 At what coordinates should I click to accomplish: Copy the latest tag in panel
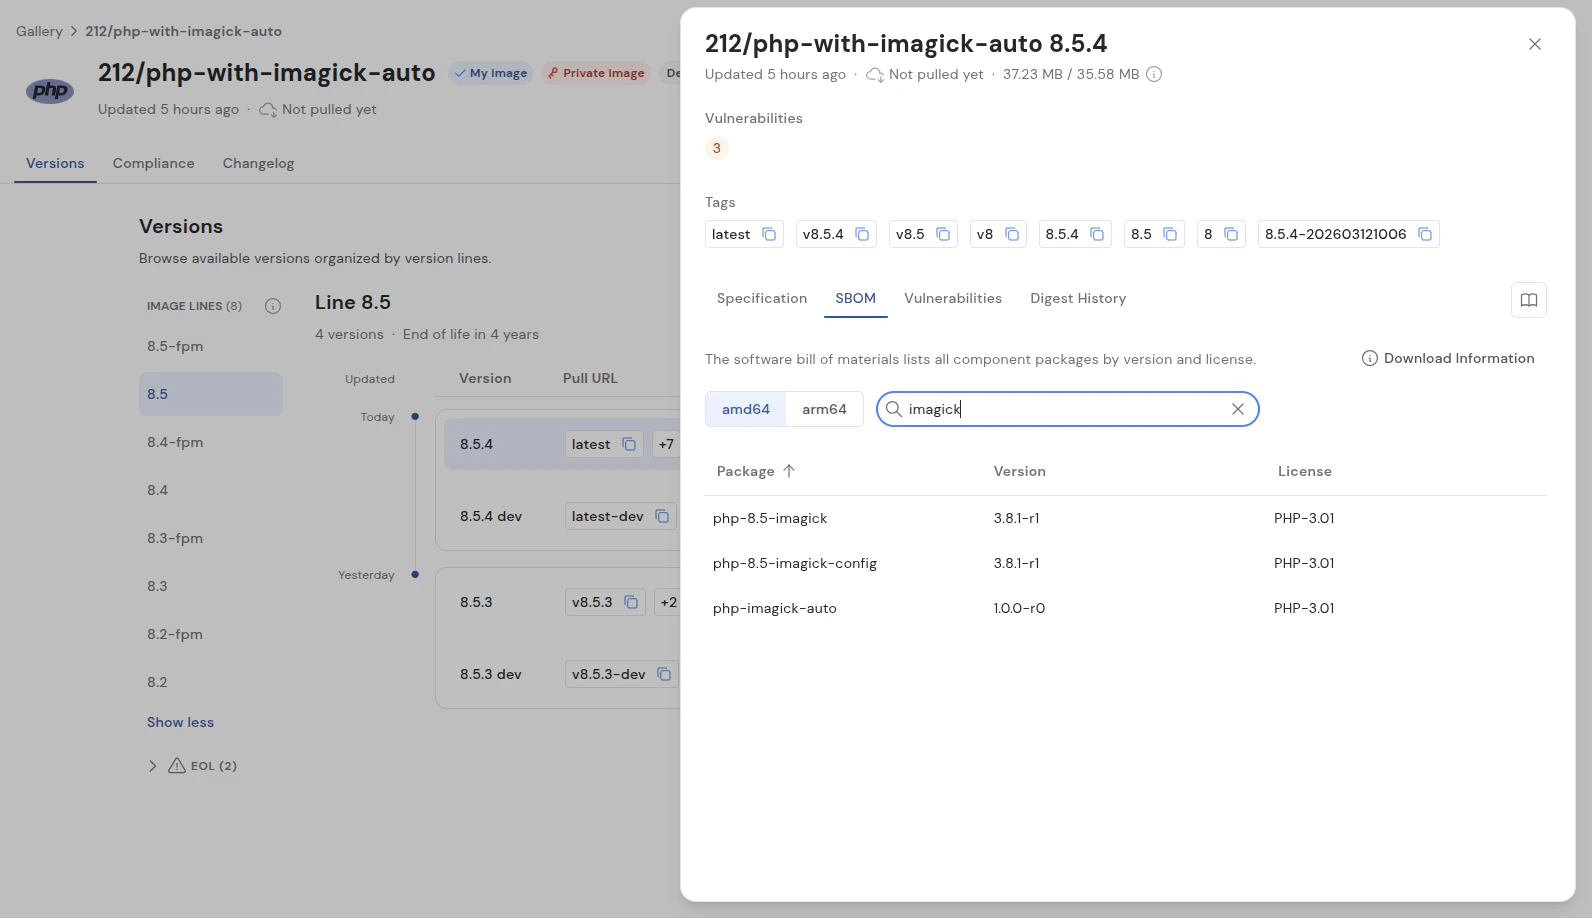click(x=769, y=234)
